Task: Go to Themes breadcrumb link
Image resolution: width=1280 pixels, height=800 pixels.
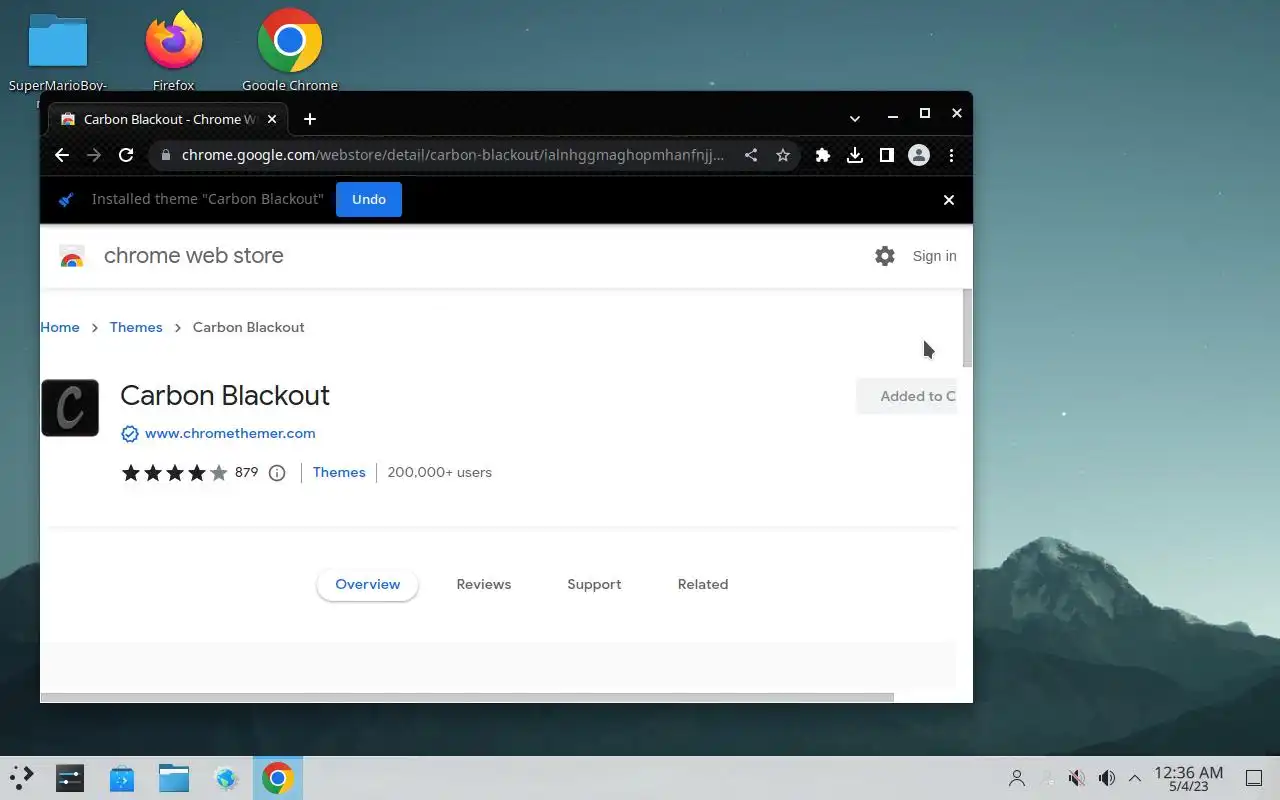Action: 136,327
